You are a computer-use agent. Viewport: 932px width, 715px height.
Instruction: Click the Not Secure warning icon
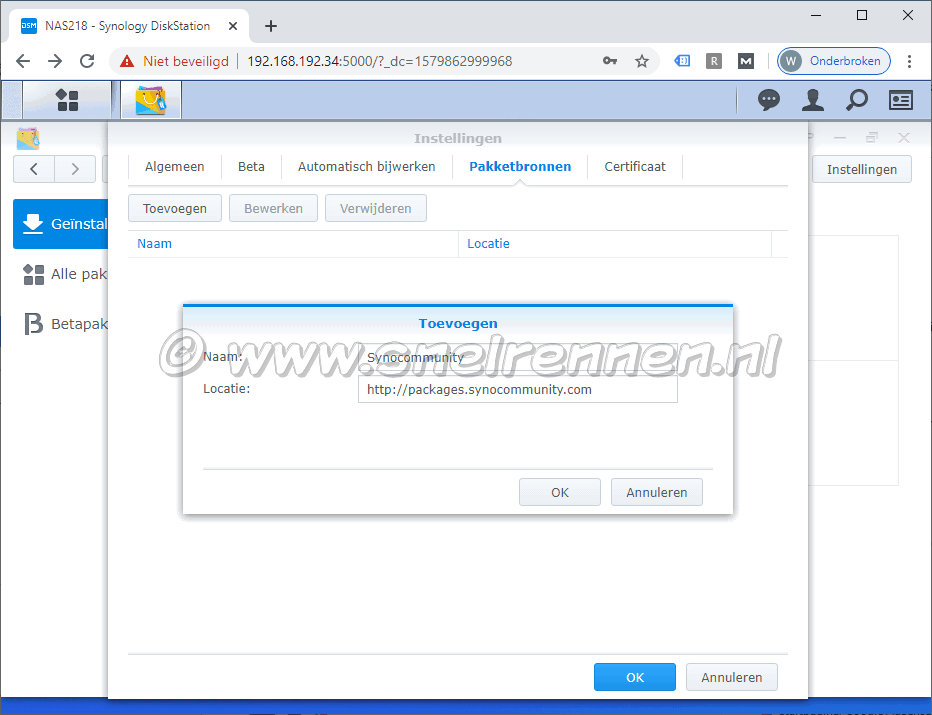click(127, 61)
